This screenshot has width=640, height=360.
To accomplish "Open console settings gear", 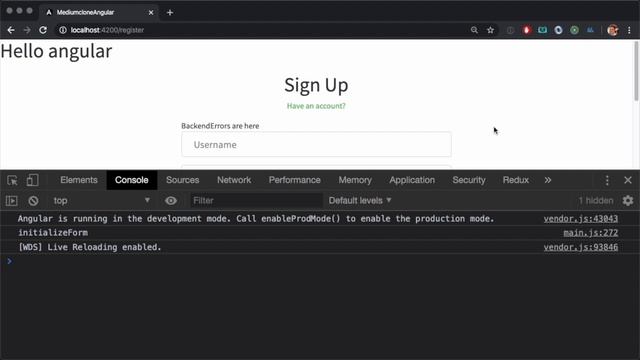I will pos(628,200).
